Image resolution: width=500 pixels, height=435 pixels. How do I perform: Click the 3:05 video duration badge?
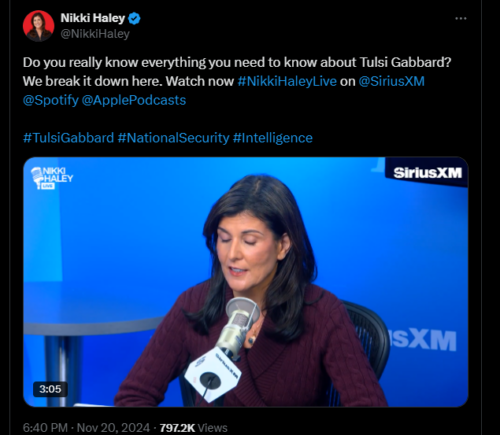pos(50,389)
